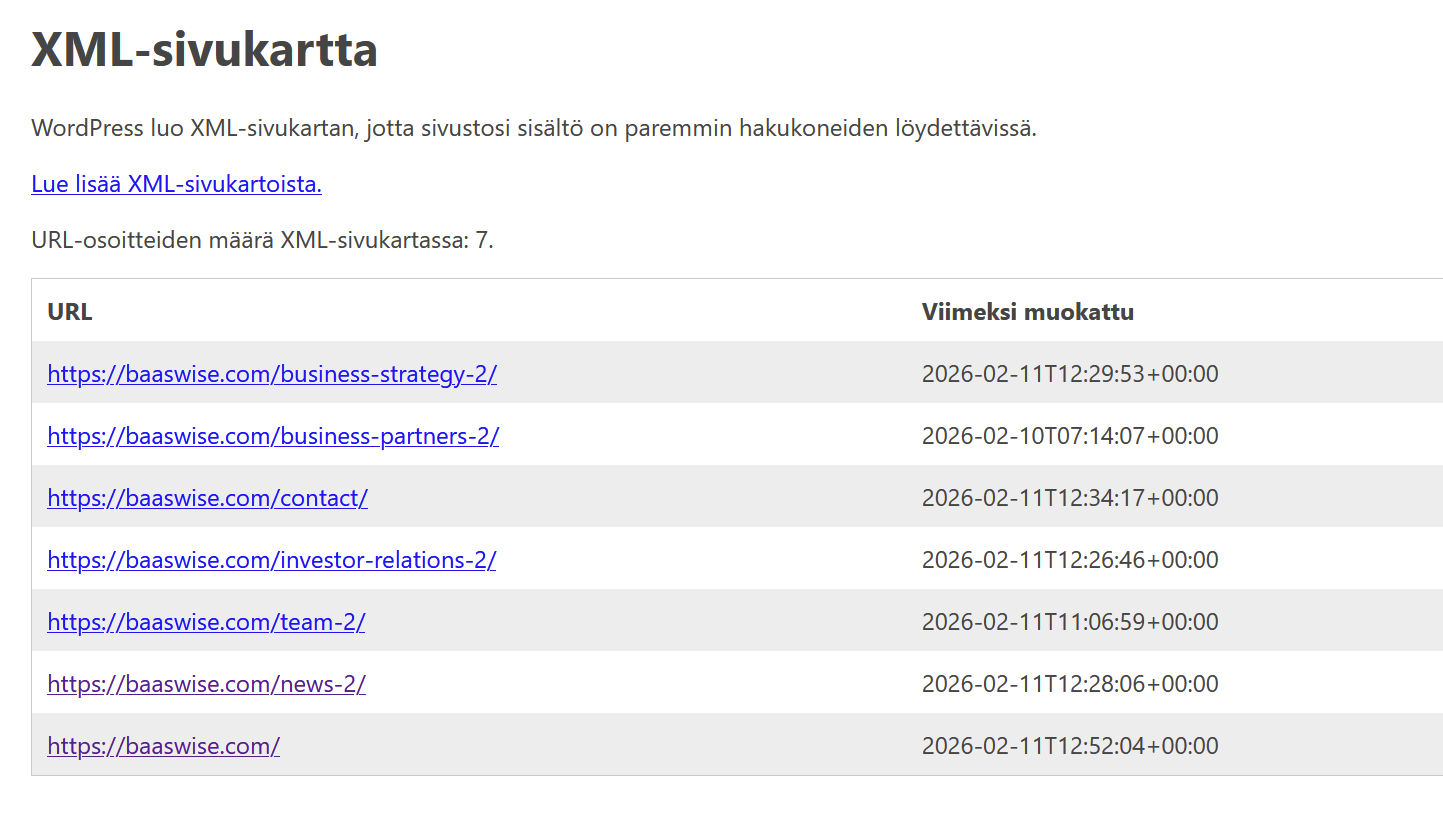Open the business-strategy-2 URL link

point(271,374)
